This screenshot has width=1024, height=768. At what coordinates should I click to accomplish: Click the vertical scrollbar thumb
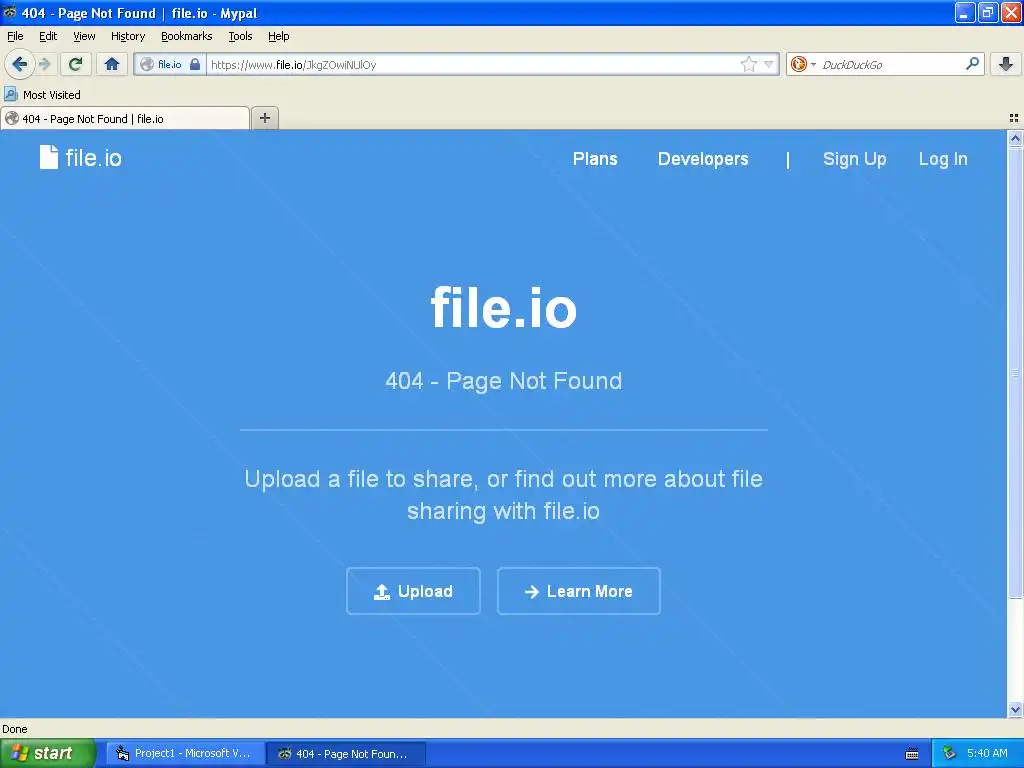point(1015,372)
